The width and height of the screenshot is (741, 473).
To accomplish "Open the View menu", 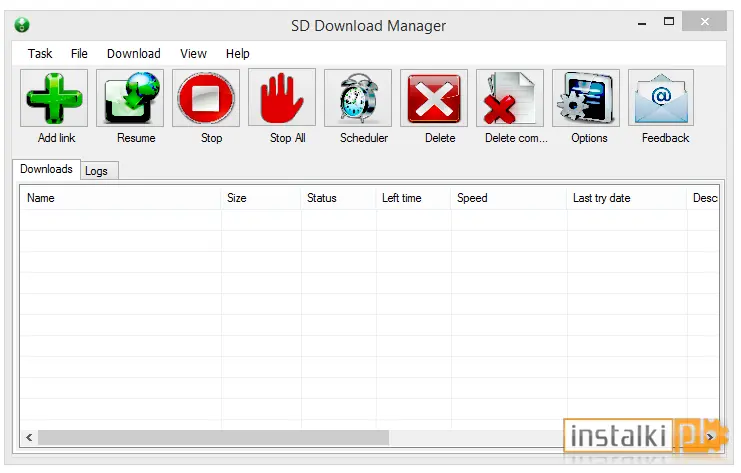I will pyautogui.click(x=193, y=54).
